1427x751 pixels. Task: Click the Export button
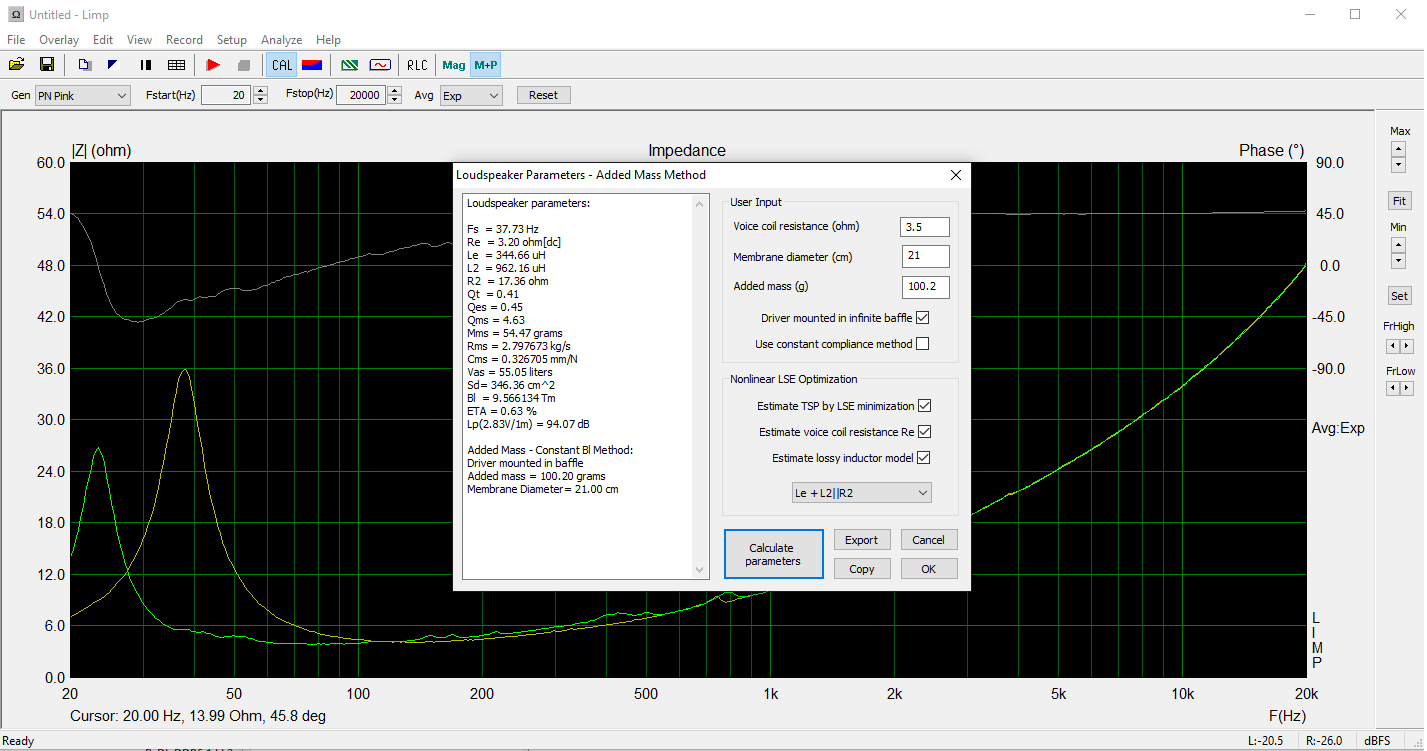[x=861, y=540]
